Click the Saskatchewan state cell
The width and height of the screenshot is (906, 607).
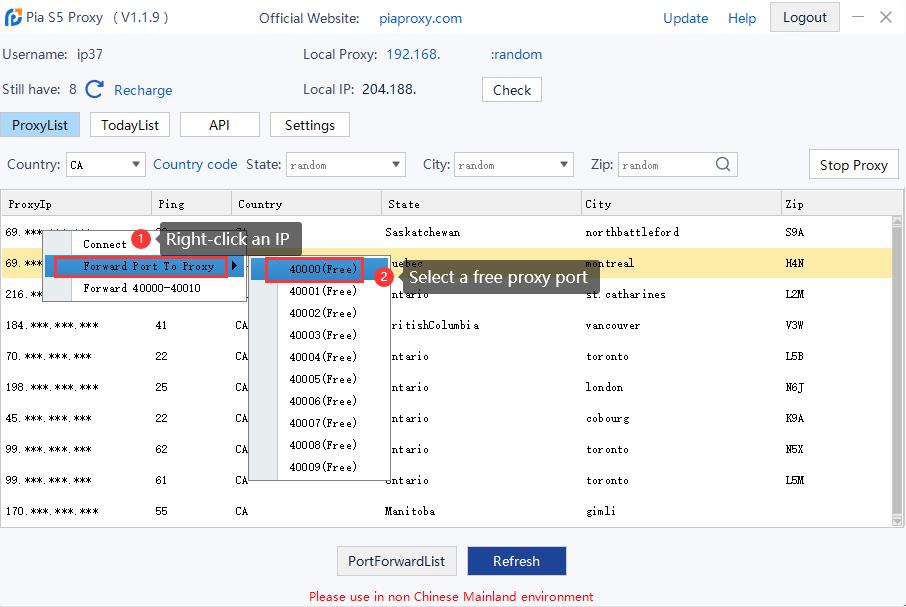pos(422,232)
